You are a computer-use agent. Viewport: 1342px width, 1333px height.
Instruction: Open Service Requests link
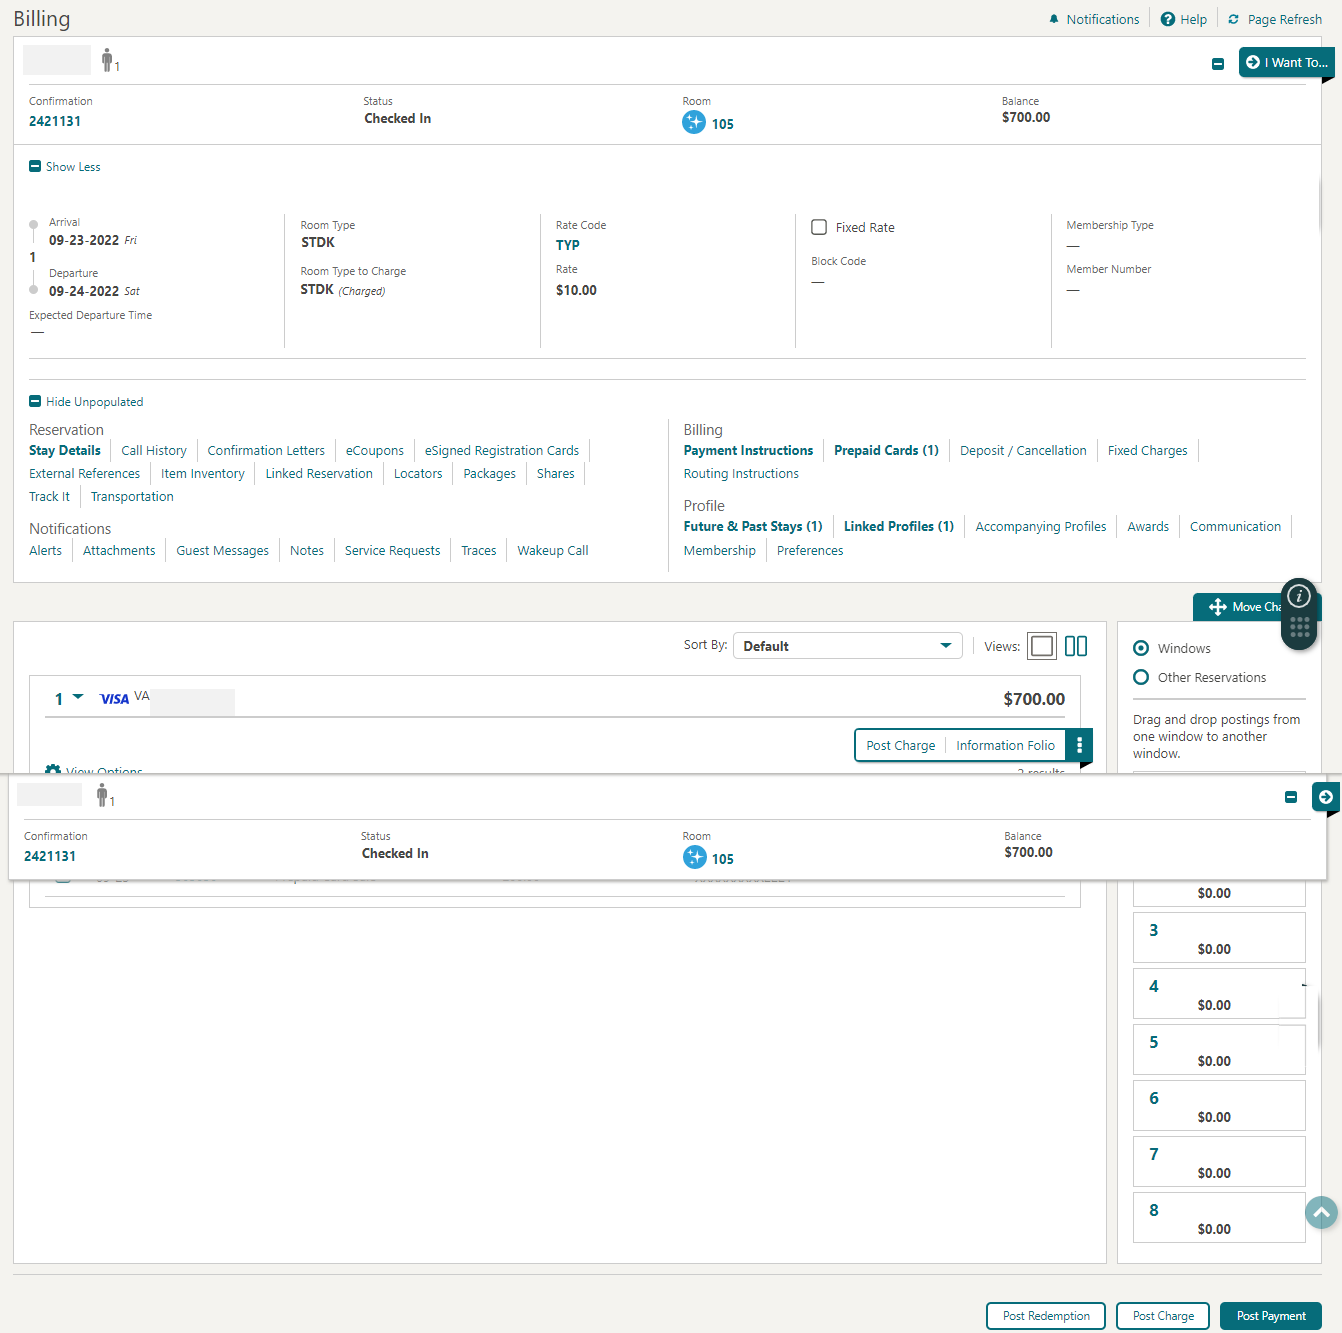coord(393,551)
